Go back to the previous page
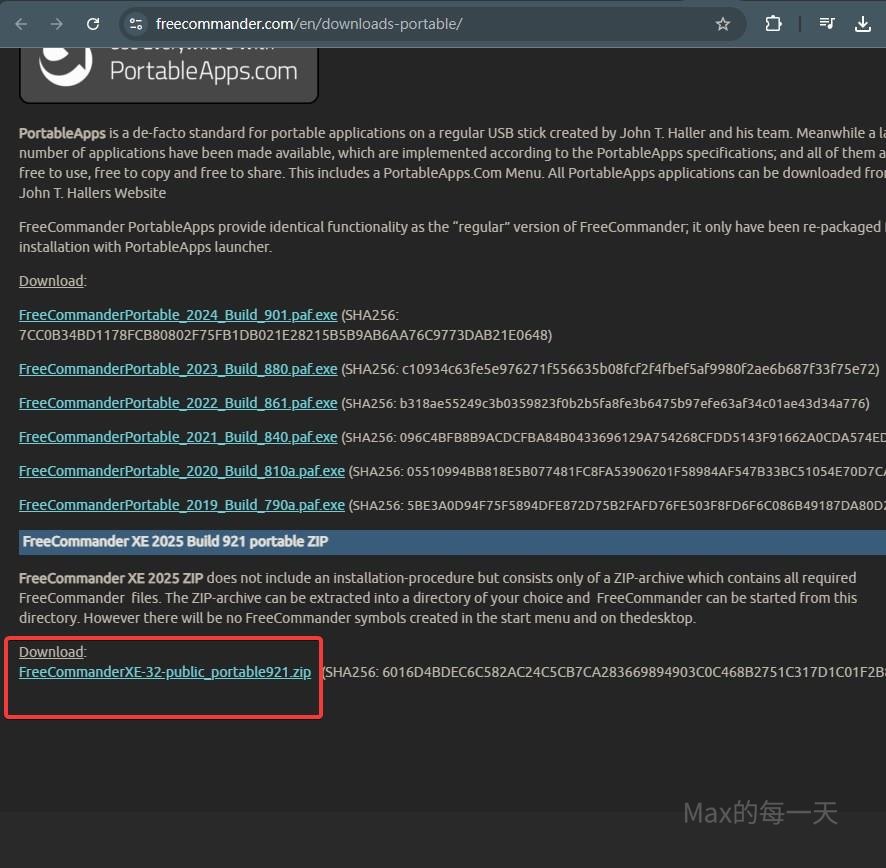Viewport: 886px width, 868px height. pos(21,24)
